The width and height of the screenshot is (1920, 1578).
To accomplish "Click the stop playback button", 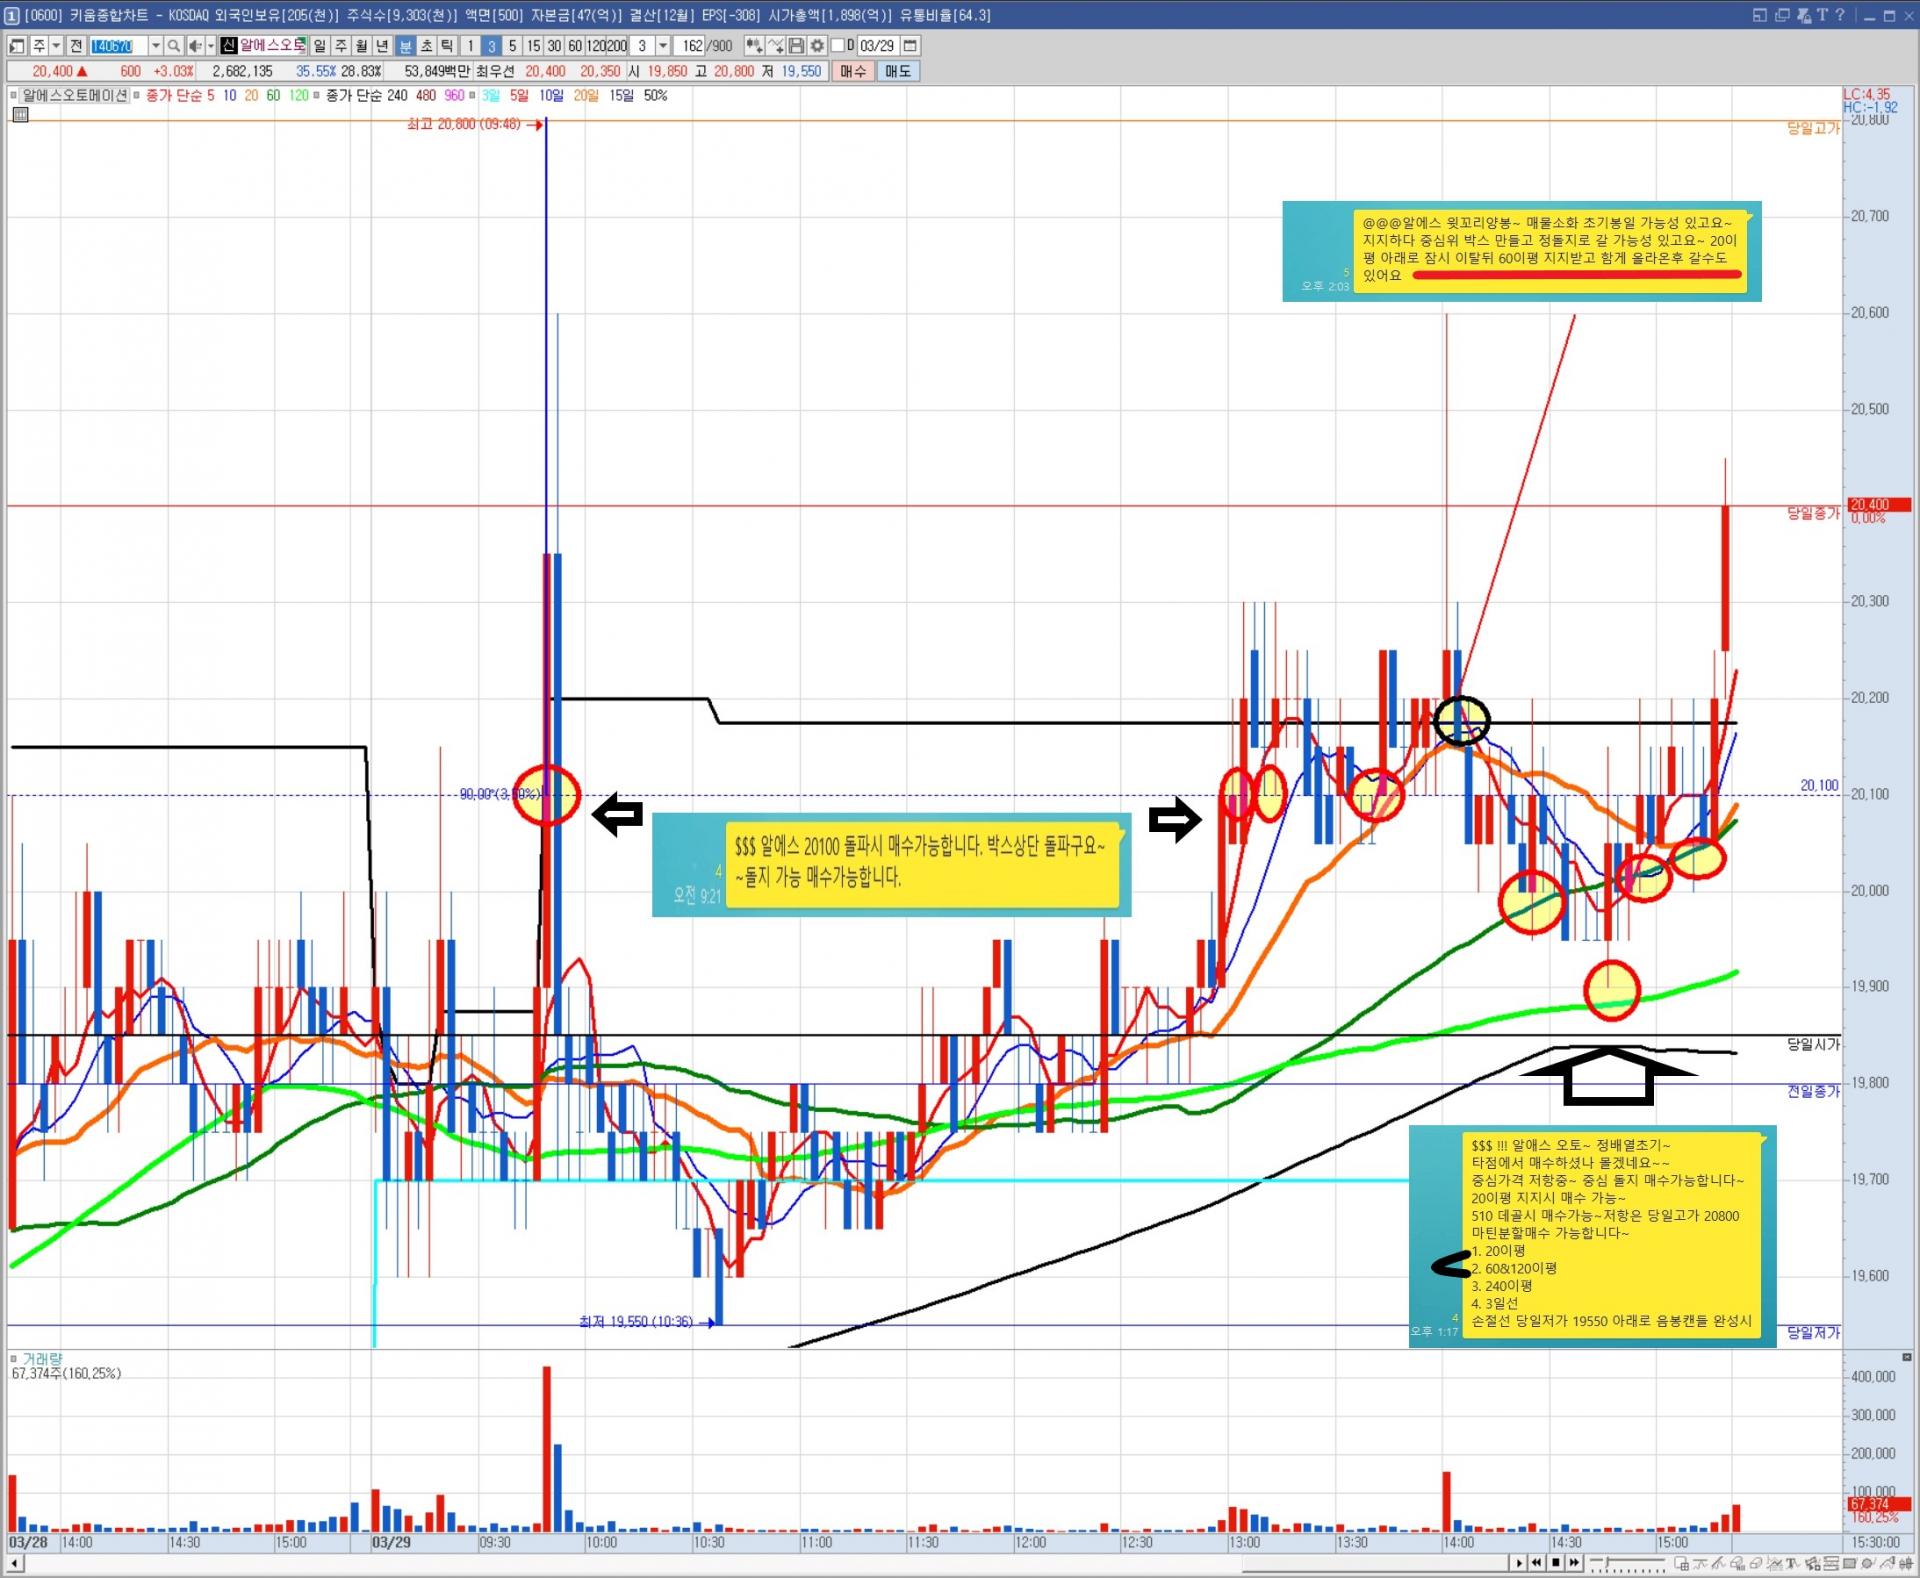I will [1555, 1563].
